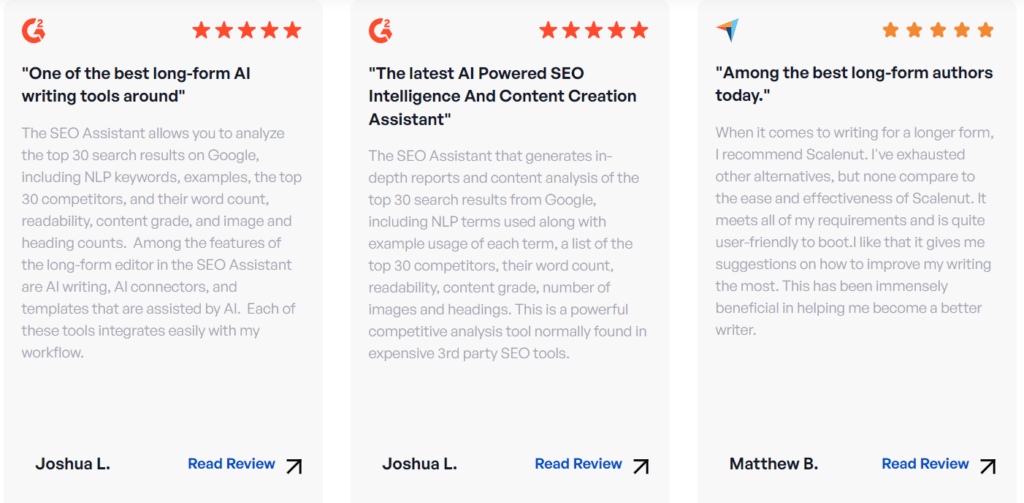The height and width of the screenshot is (503, 1024).
Task: Click the arrow icon on the middle card's Read Review
Action: pos(641,466)
